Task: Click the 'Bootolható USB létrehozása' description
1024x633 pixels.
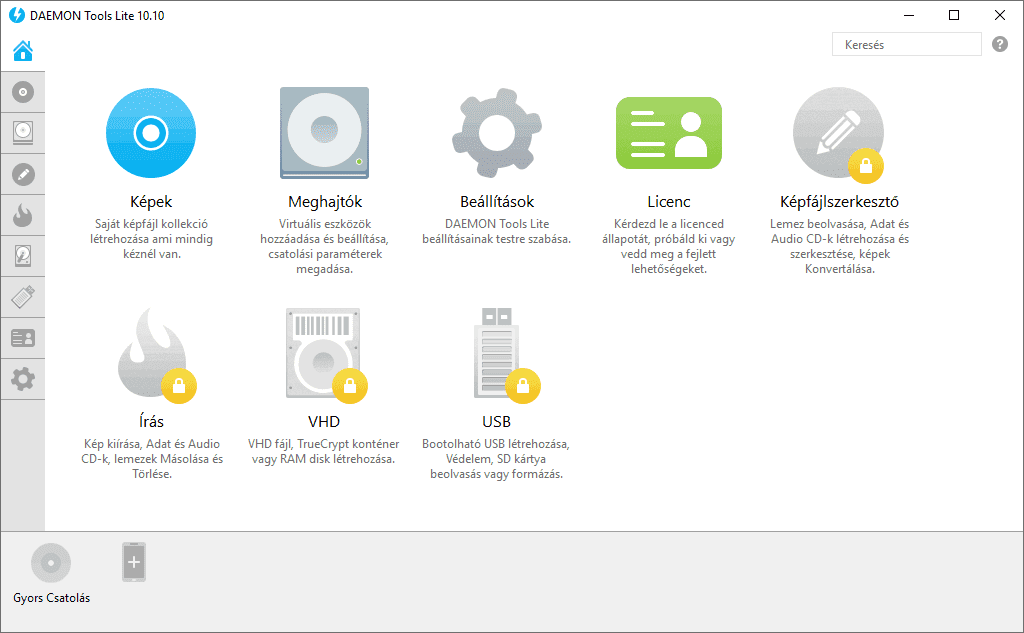Action: point(496,459)
